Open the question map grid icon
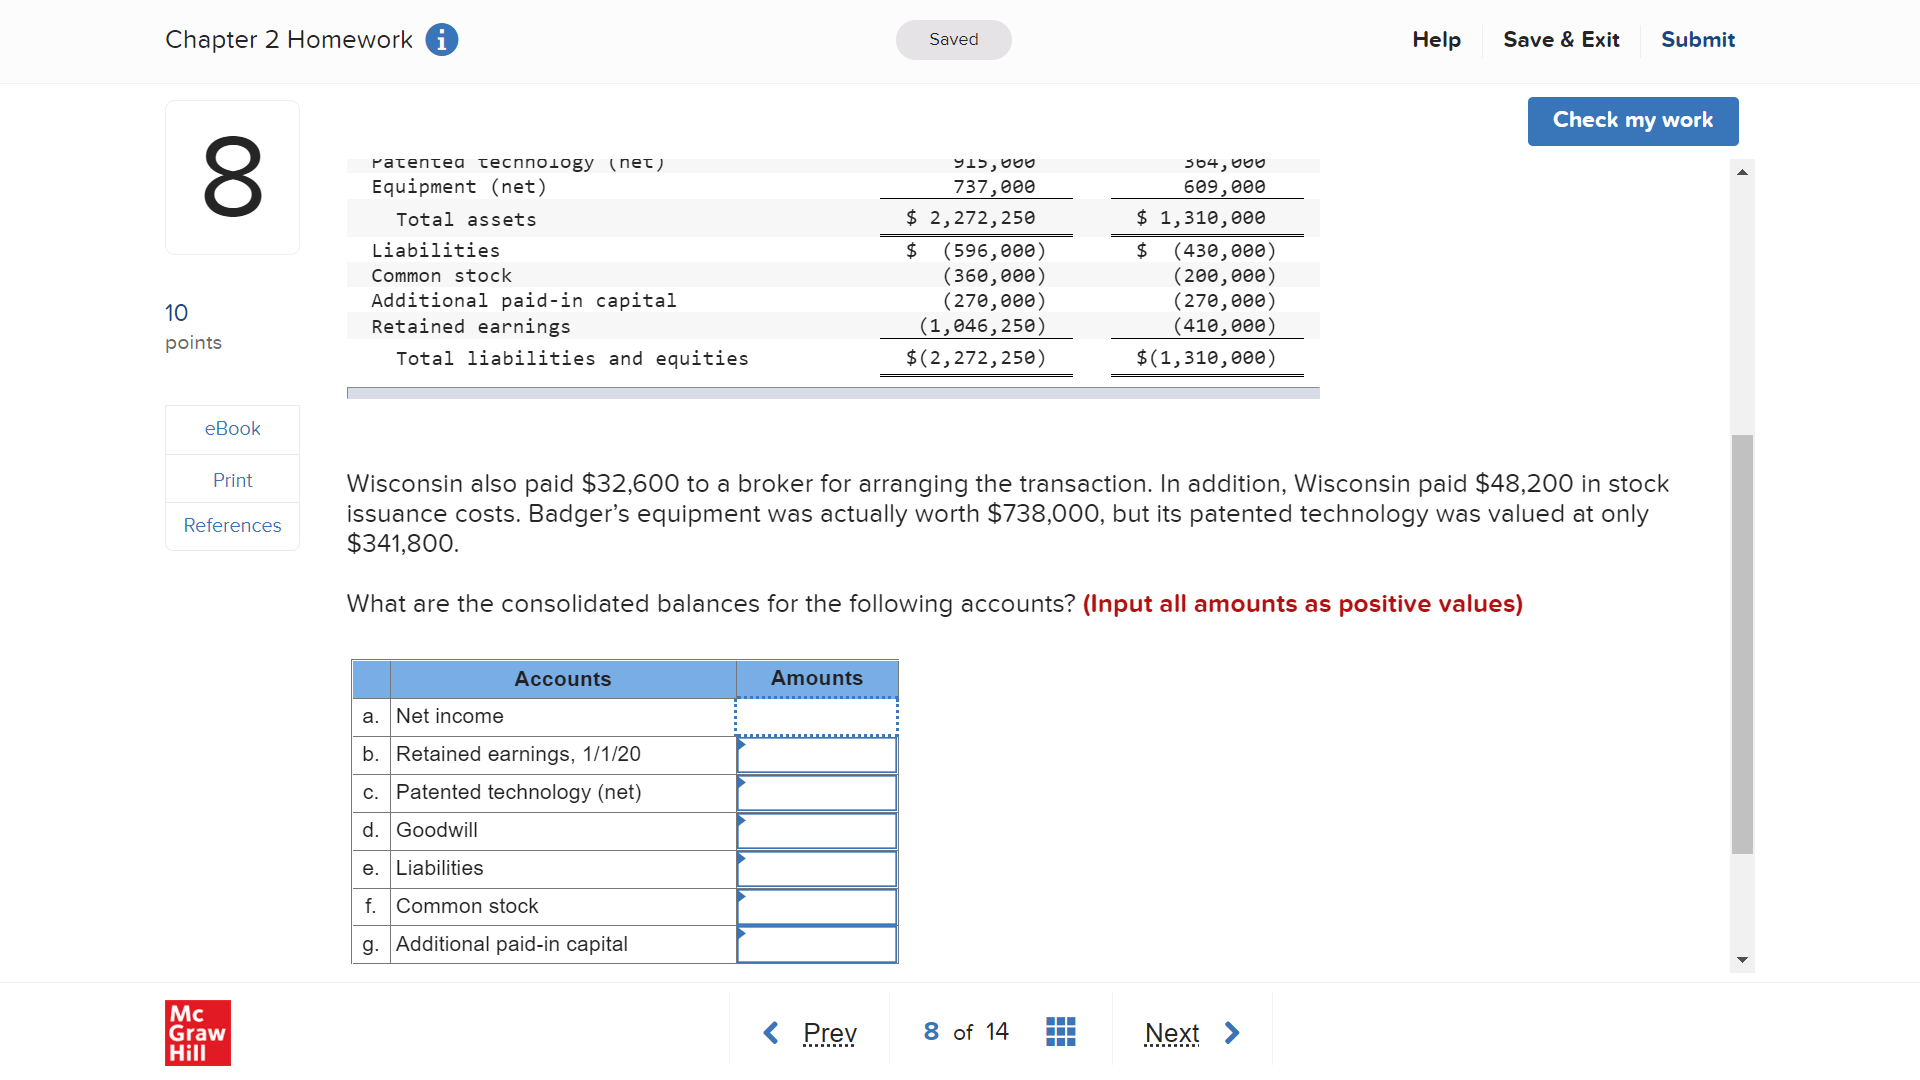Screen dimensions: 1920x1080 pos(1060,1031)
